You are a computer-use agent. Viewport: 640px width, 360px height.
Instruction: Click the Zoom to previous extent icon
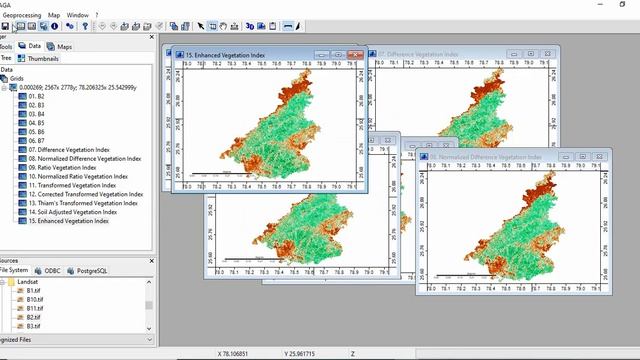point(102,26)
